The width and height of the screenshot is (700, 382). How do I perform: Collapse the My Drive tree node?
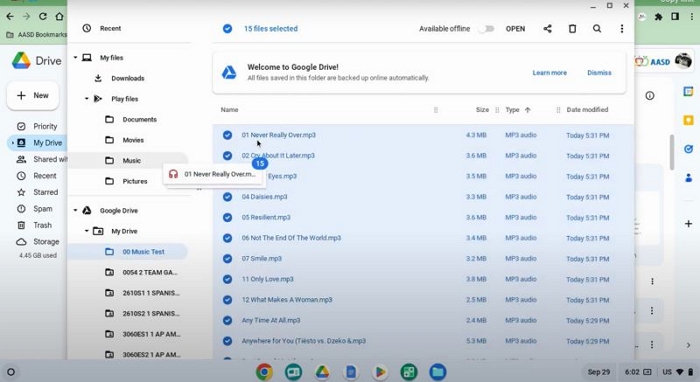pos(87,231)
